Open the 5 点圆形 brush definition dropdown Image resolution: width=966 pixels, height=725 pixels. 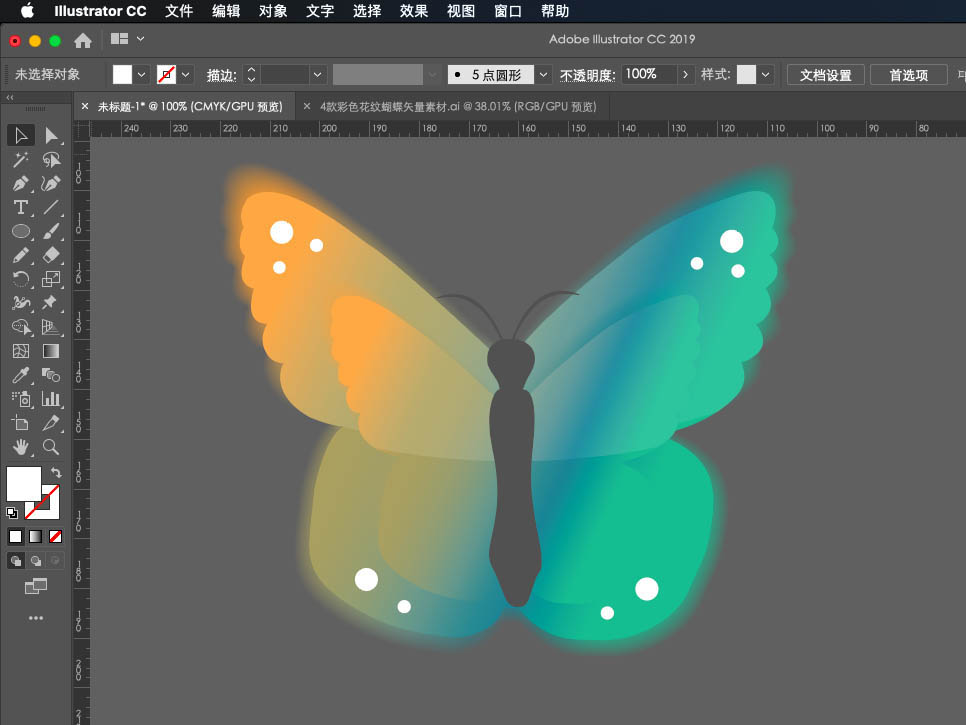543,75
